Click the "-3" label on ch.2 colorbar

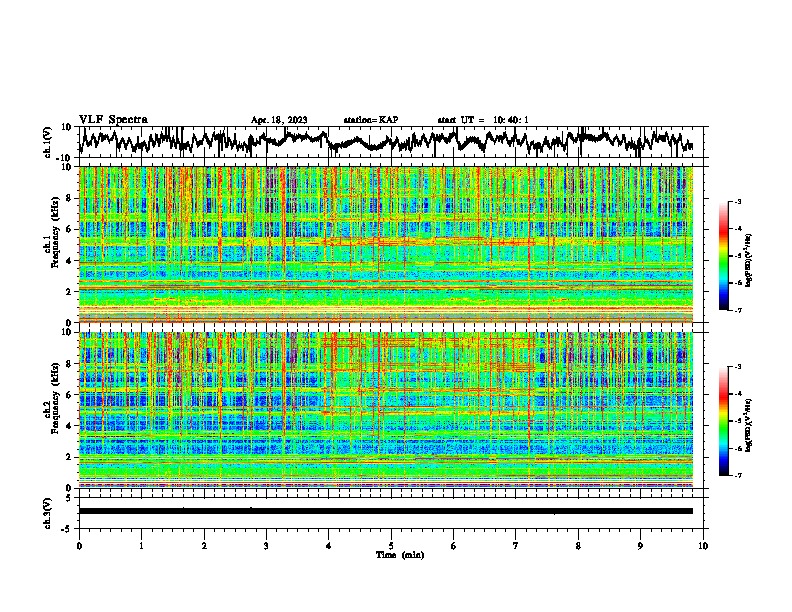pos(738,367)
